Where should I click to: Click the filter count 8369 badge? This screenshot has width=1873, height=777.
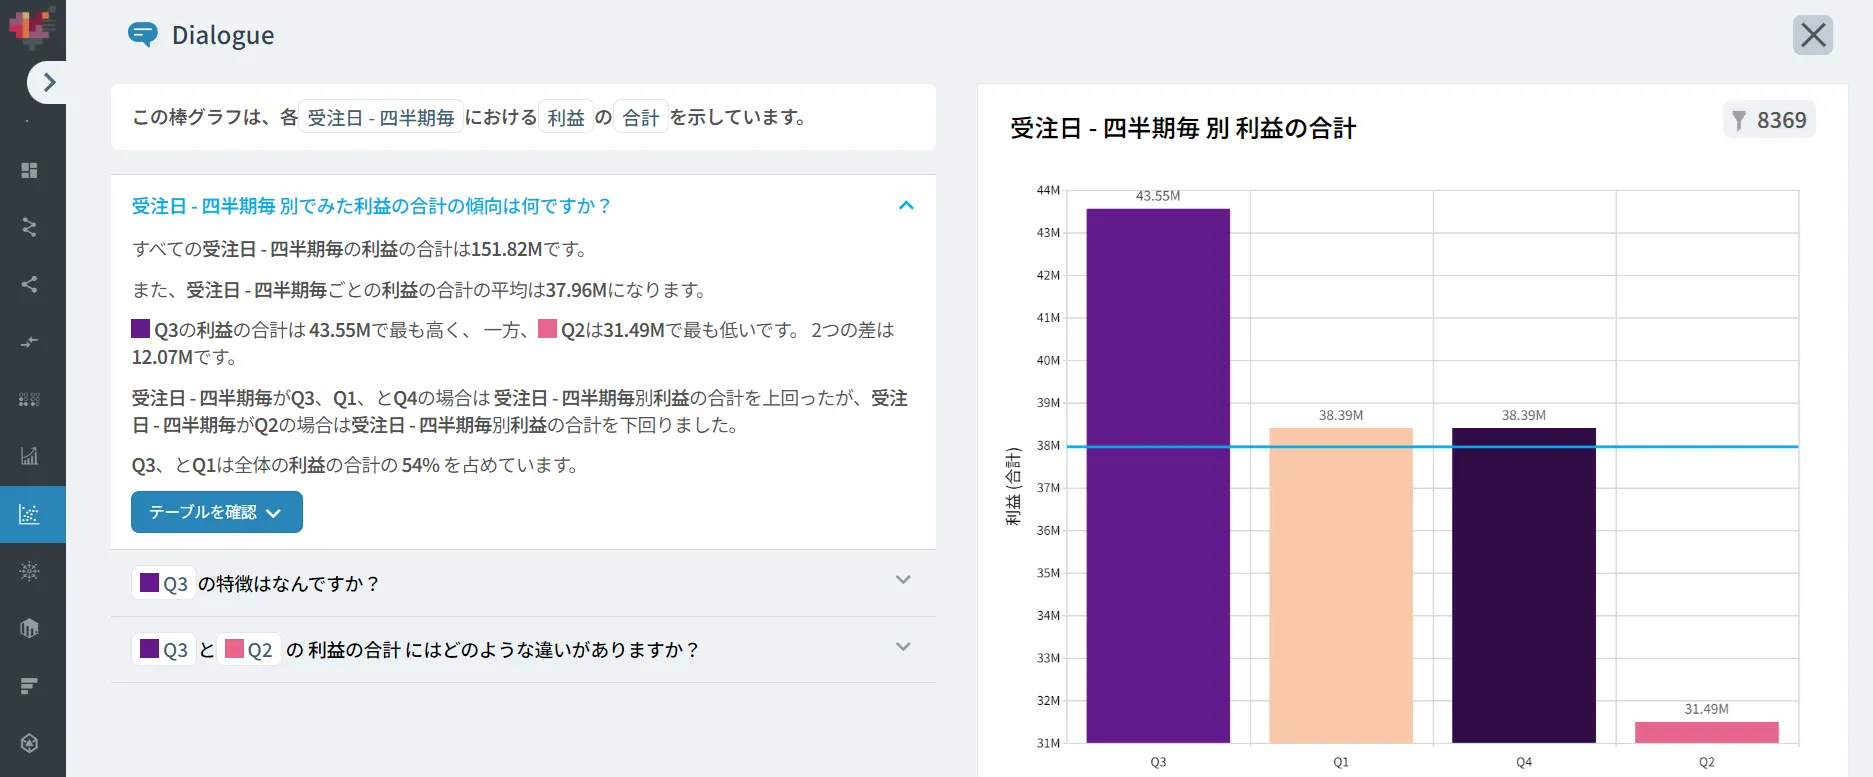(x=1769, y=120)
